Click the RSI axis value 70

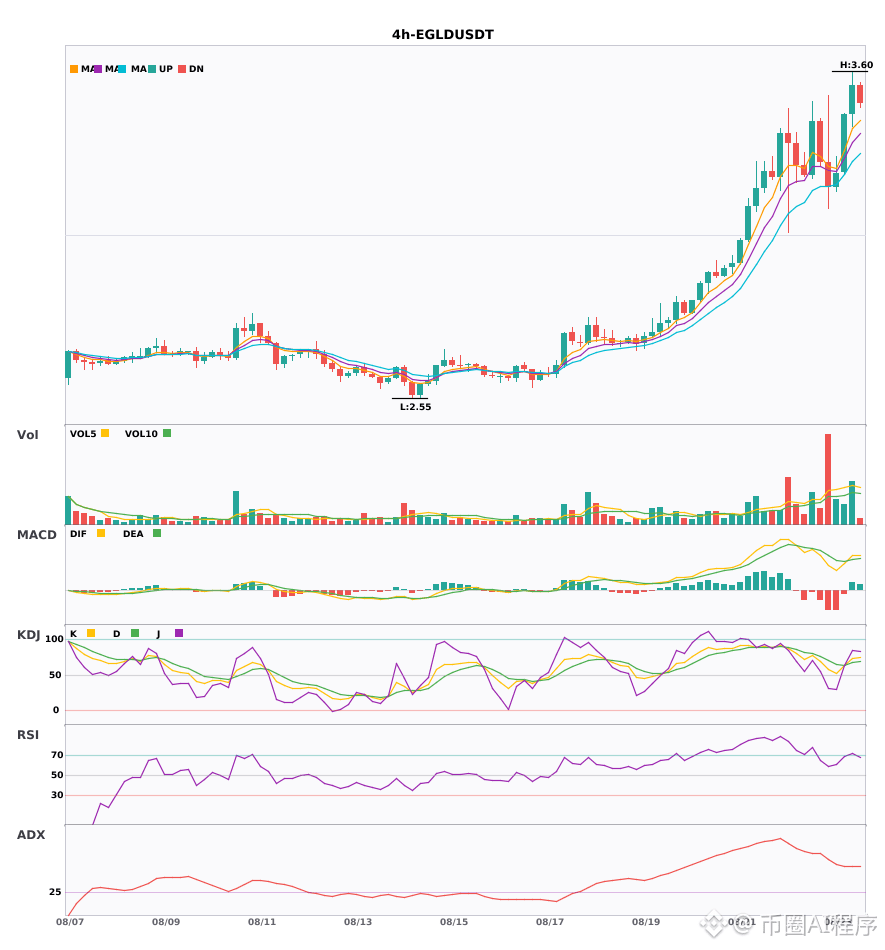click(57, 755)
